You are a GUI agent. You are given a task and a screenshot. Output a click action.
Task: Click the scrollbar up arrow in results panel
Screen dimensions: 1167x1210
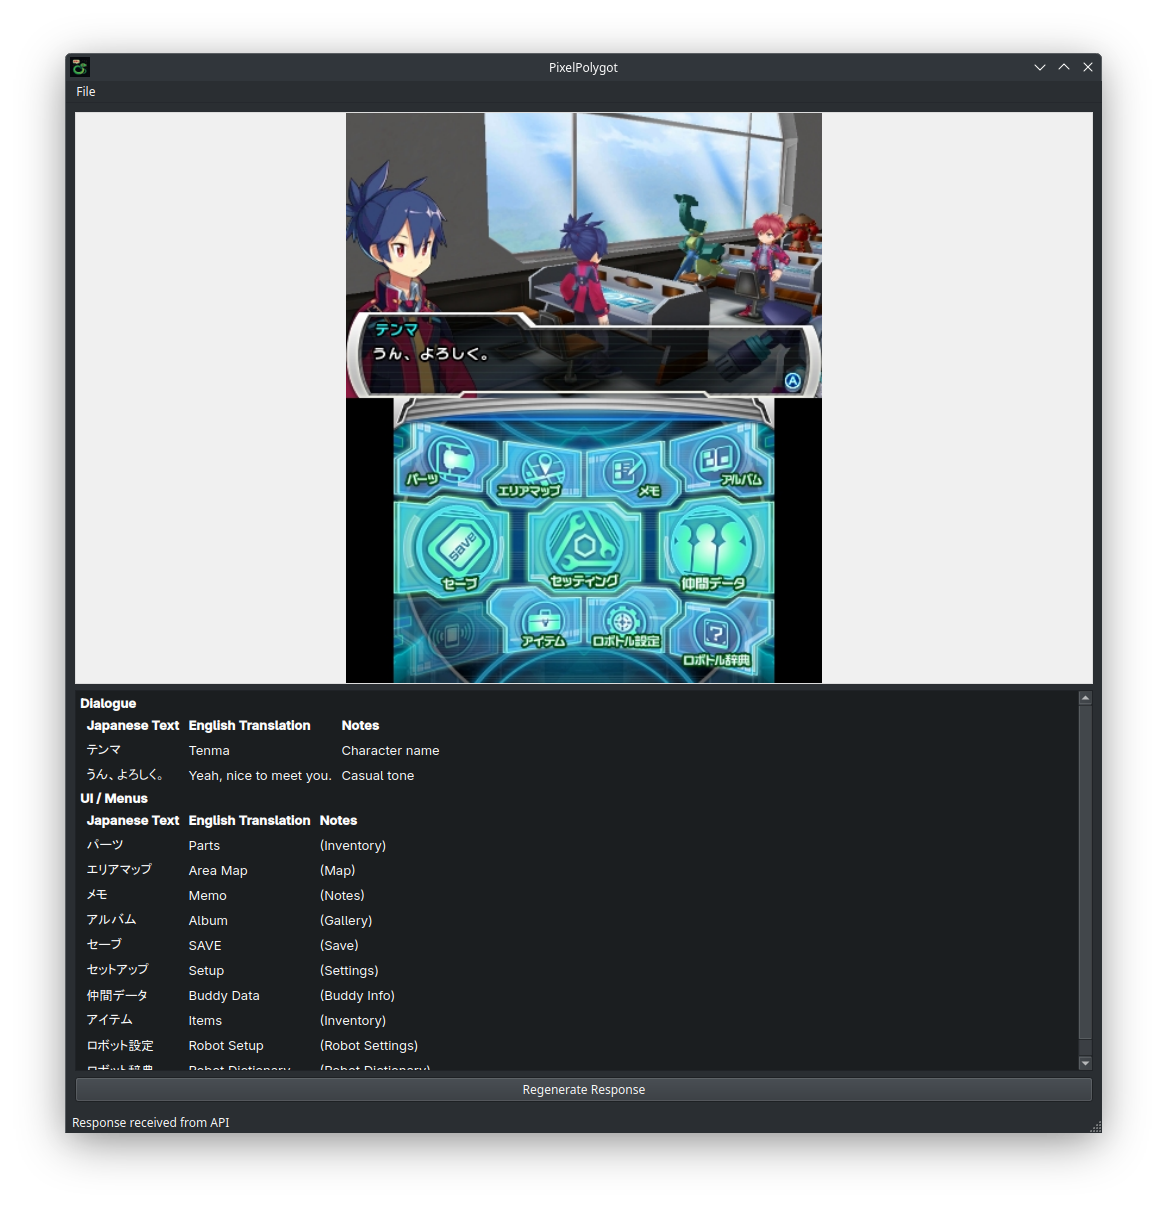1085,698
